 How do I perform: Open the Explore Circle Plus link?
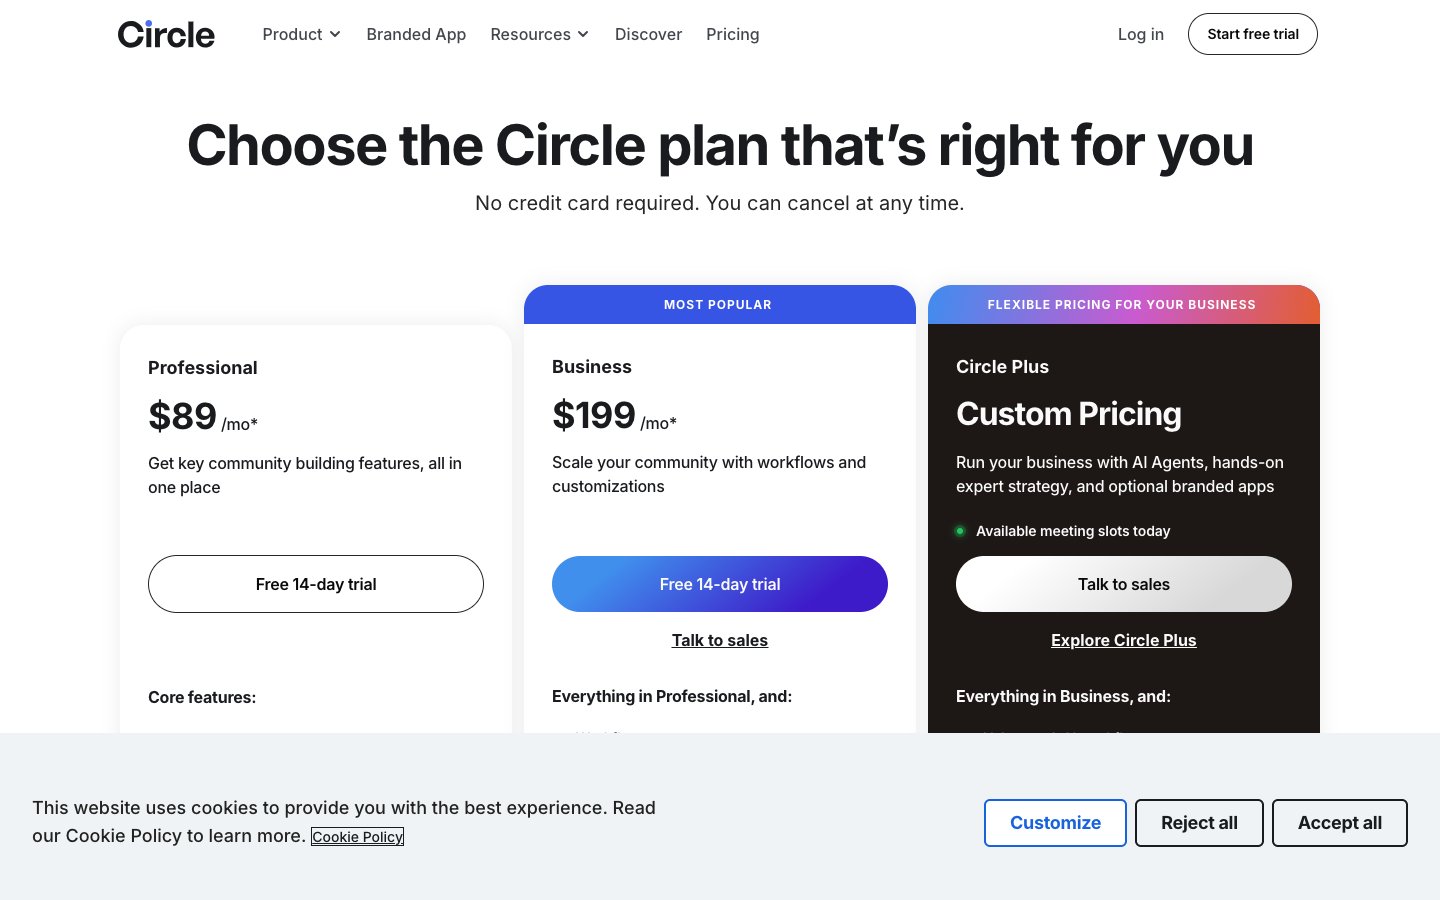coord(1123,640)
